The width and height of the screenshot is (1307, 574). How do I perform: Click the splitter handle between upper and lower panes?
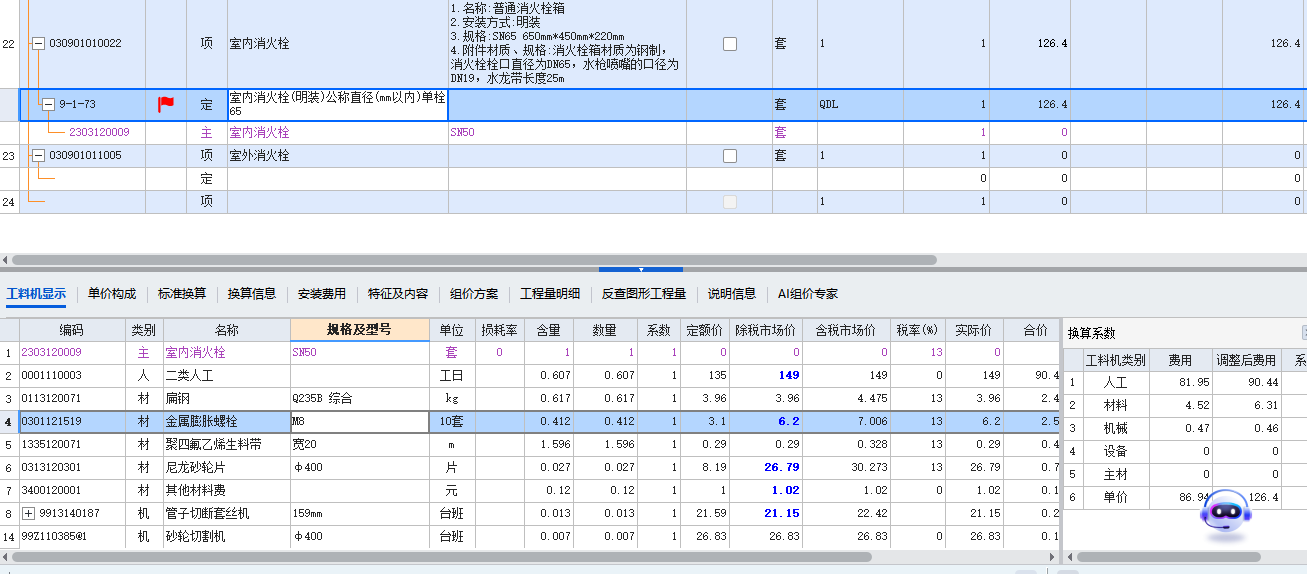640,269
